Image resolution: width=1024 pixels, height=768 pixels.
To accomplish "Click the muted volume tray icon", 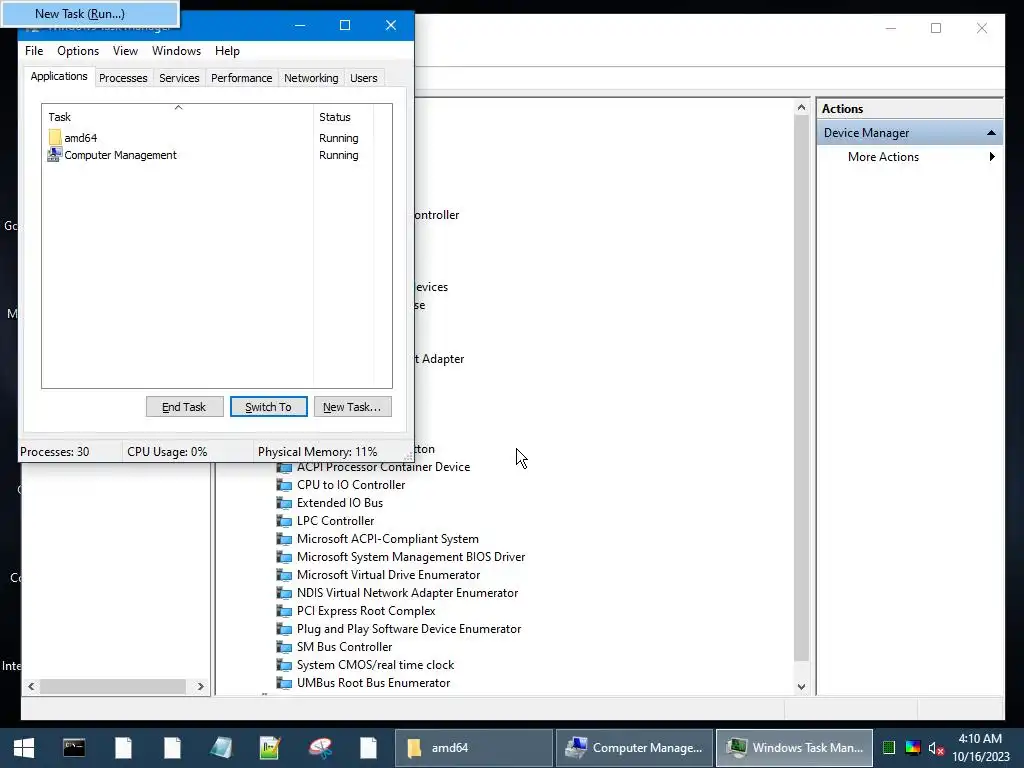I will click(x=936, y=748).
